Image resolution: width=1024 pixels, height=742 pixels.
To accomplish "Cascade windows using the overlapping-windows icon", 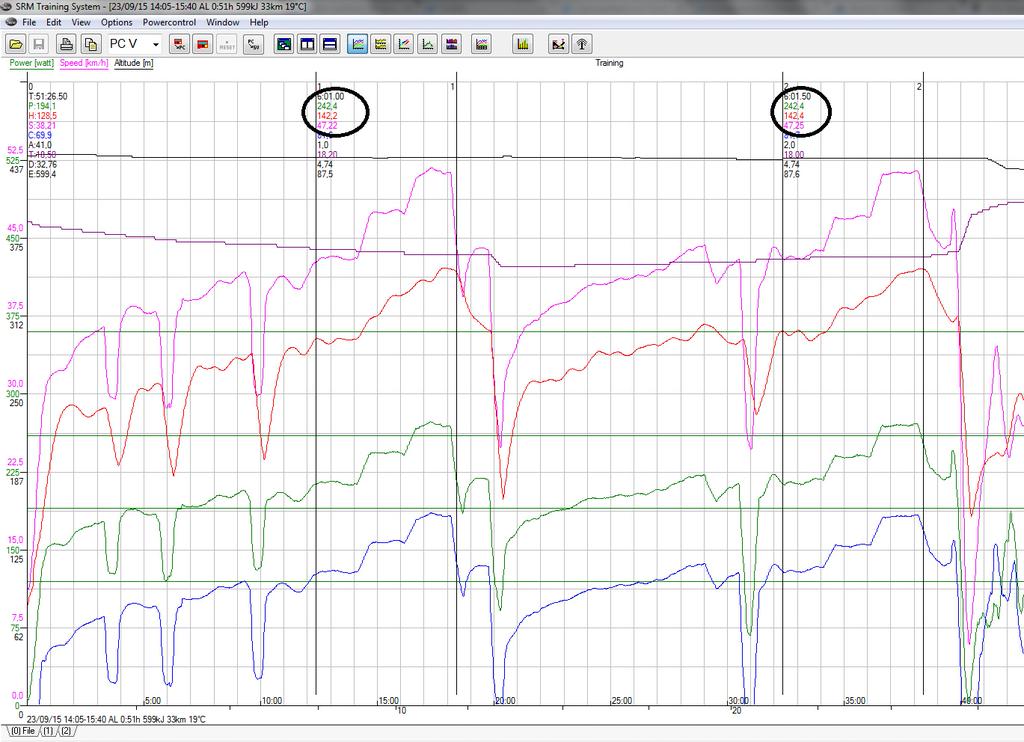I will point(283,44).
